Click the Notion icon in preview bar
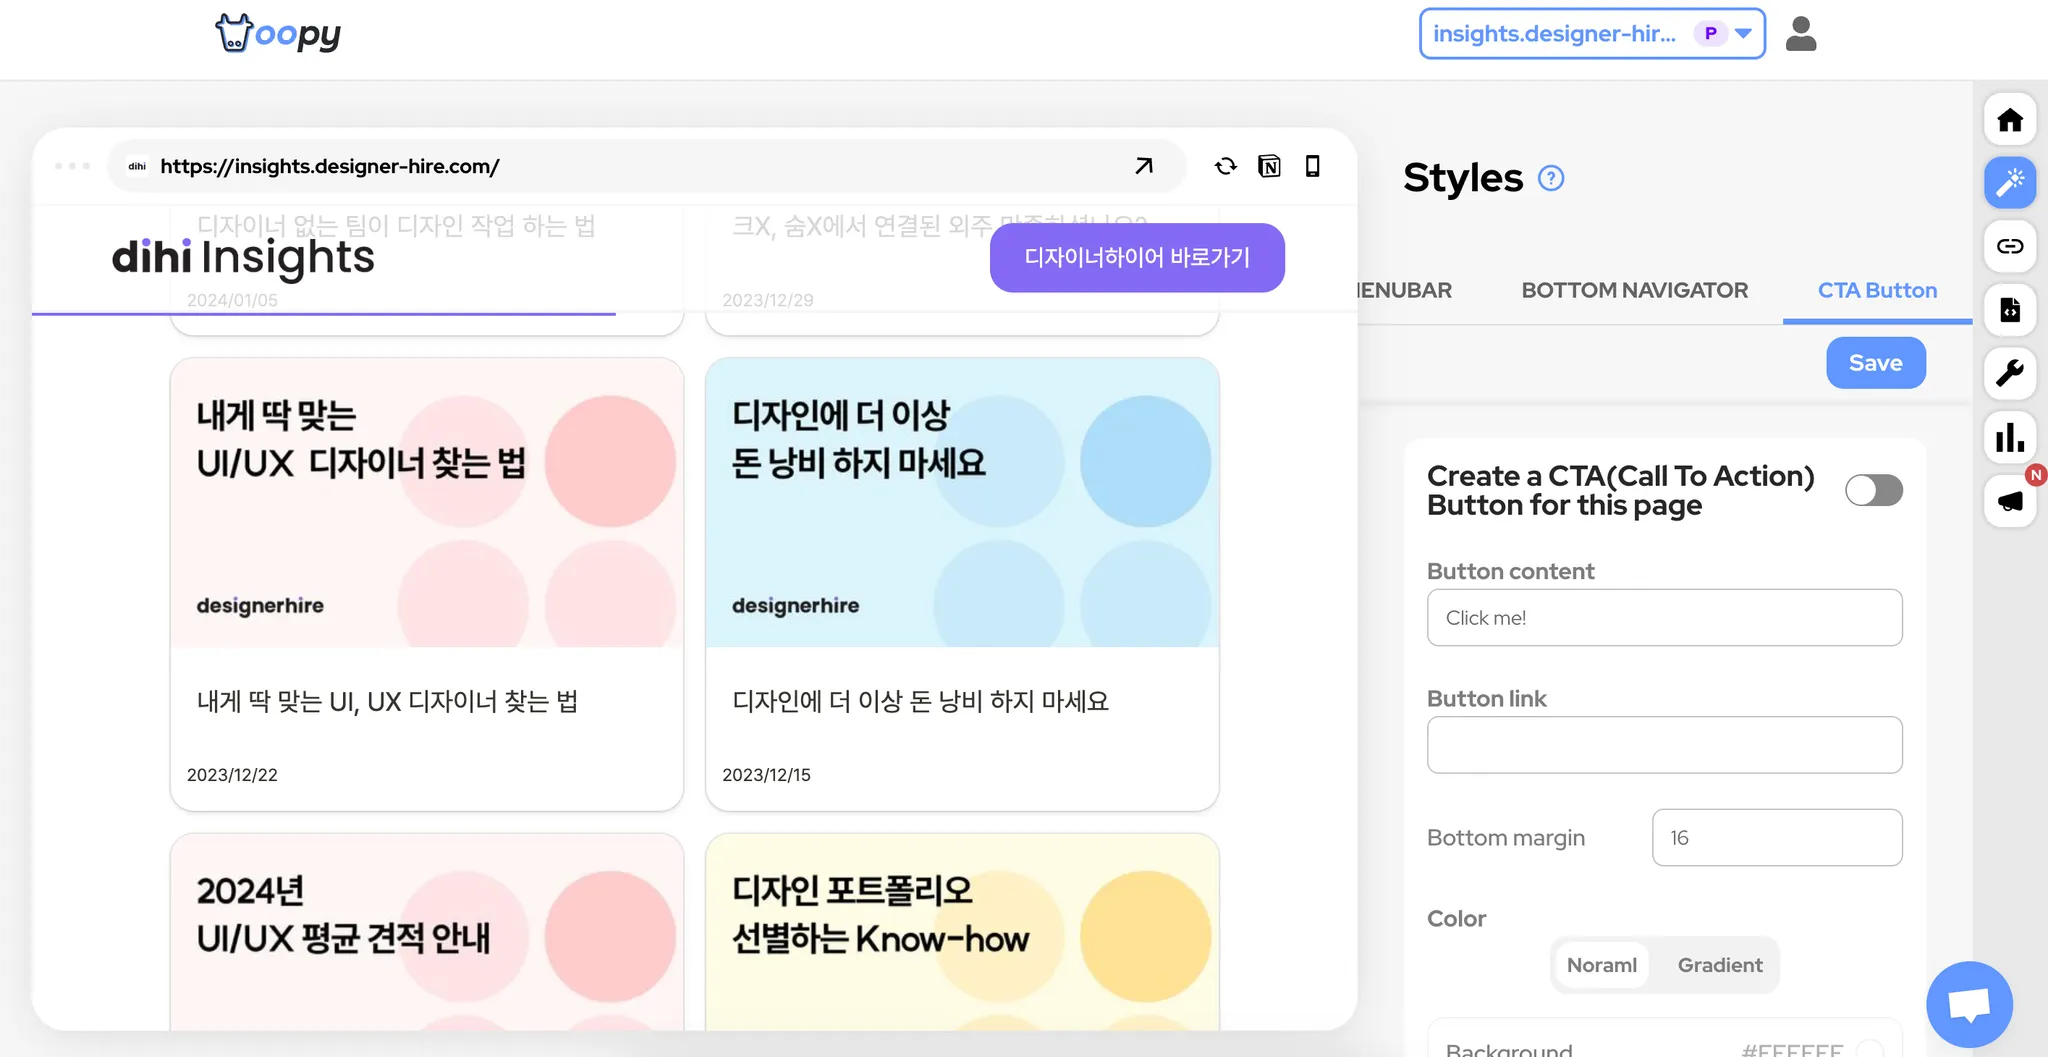 (x=1269, y=166)
